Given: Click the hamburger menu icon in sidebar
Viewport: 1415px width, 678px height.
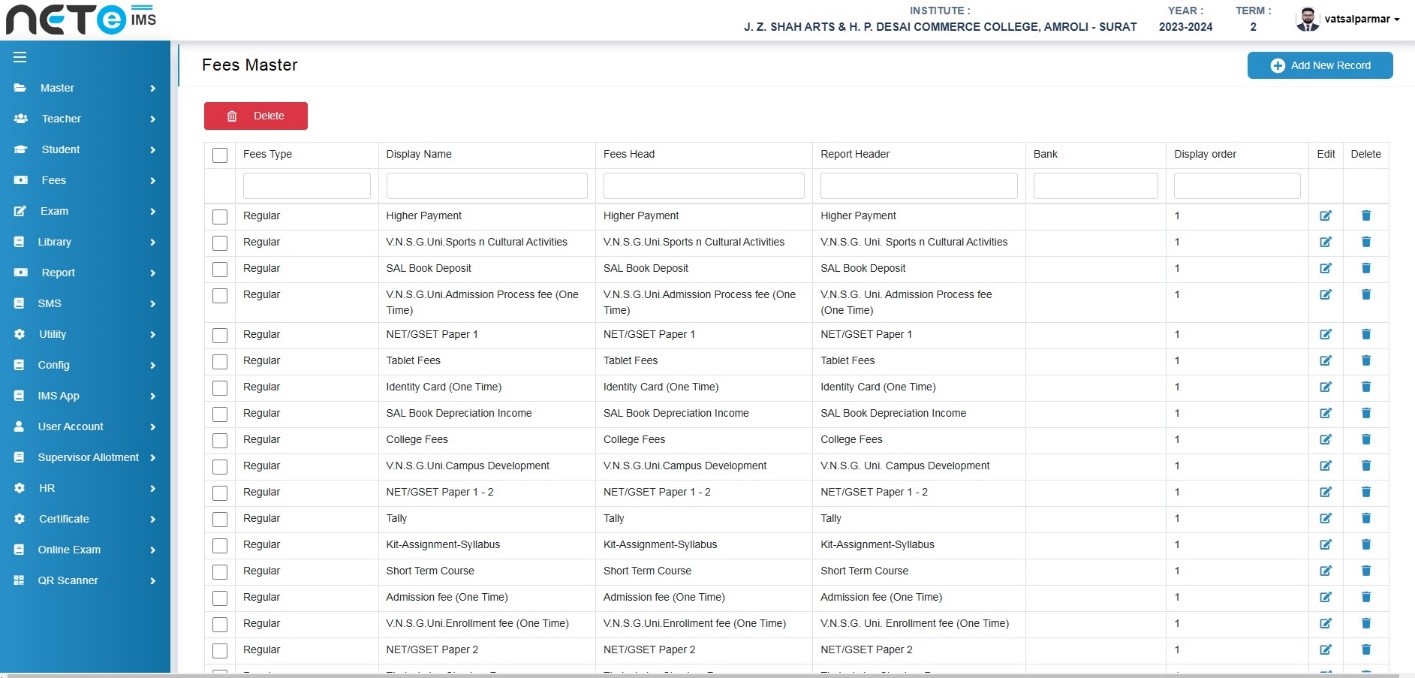Looking at the screenshot, I should pyautogui.click(x=20, y=57).
